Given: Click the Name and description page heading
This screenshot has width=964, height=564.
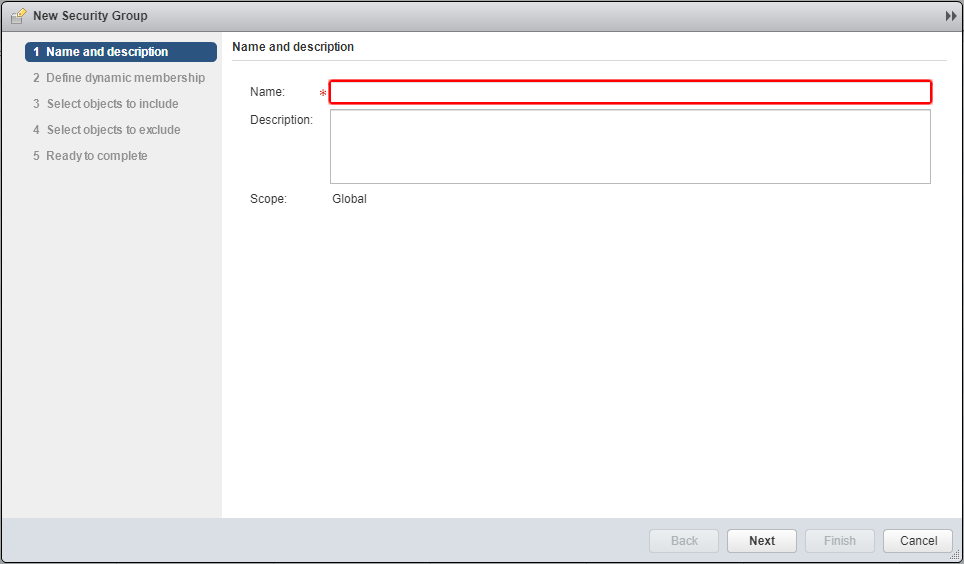Looking at the screenshot, I should [293, 47].
